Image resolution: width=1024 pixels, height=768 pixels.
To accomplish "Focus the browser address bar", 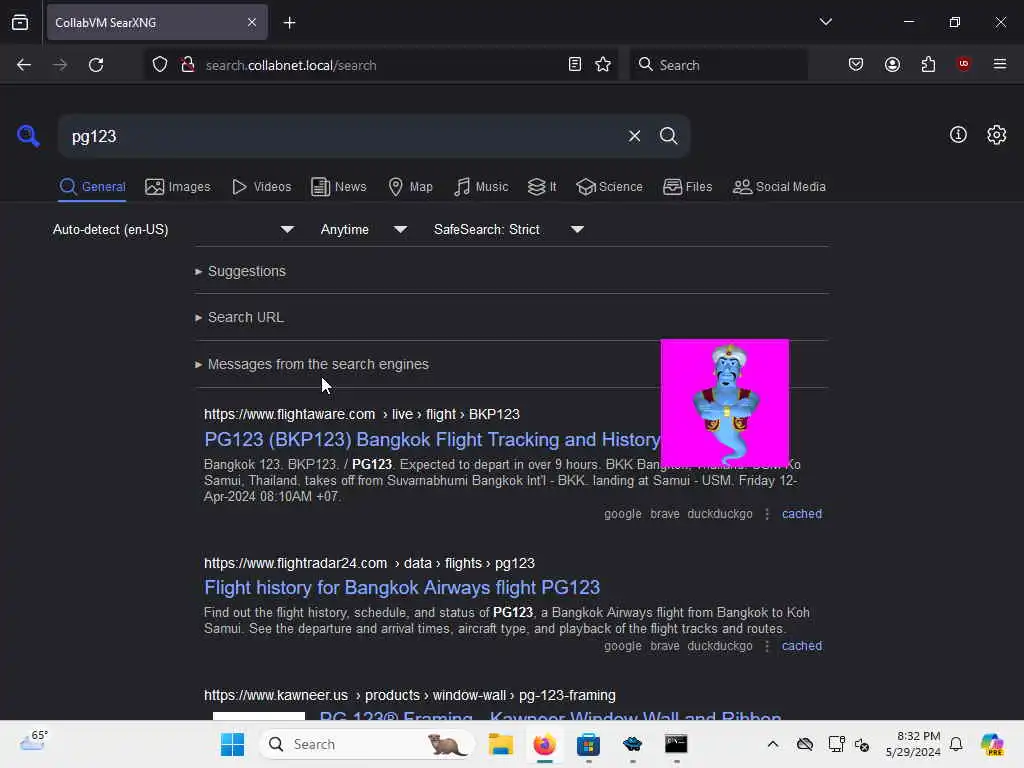I will click(x=381, y=65).
